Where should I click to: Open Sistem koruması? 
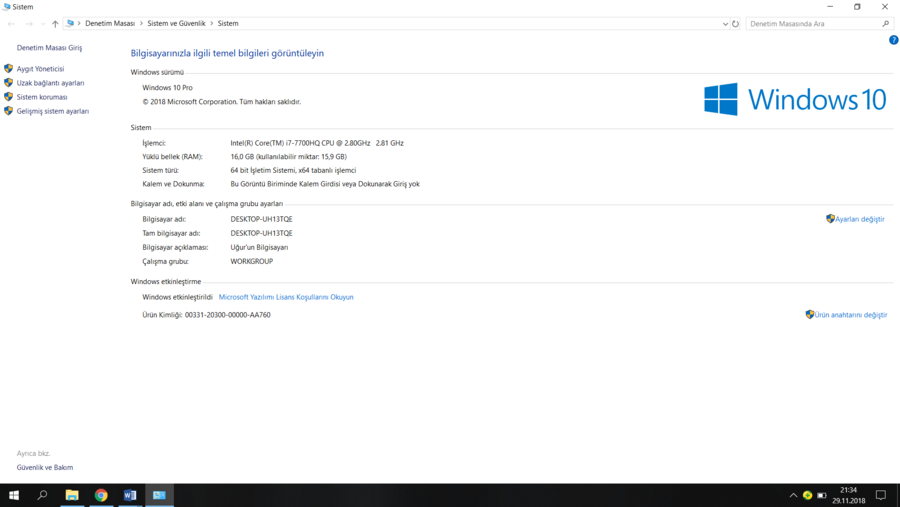[x=42, y=97]
